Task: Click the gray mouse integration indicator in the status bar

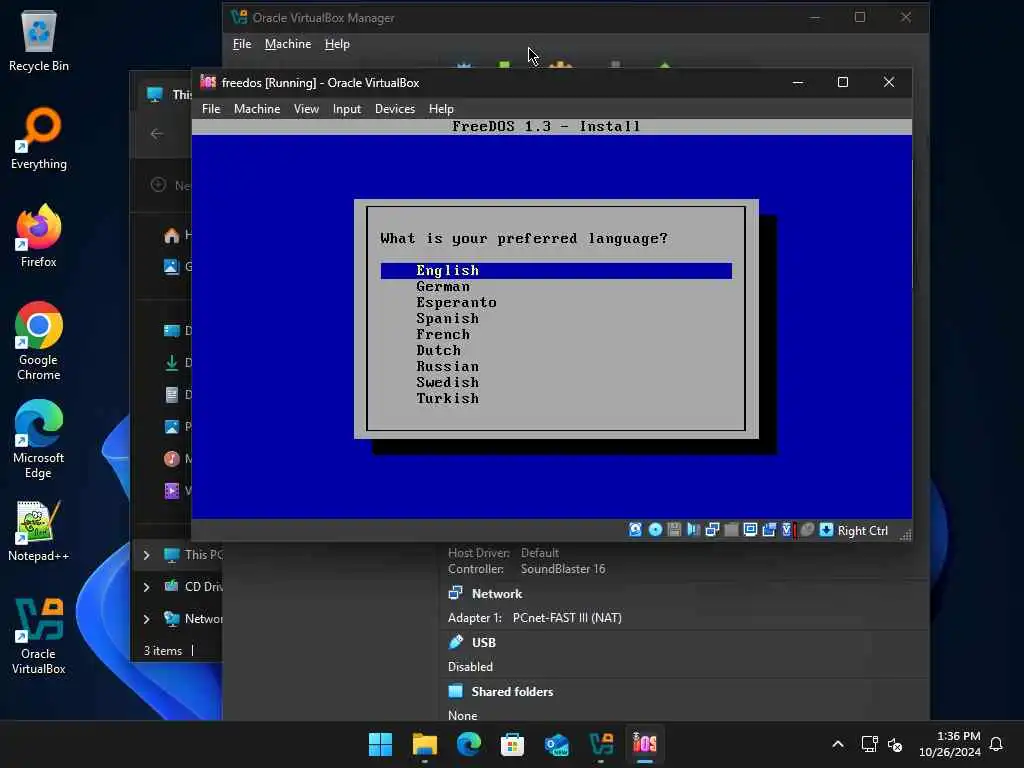Action: 807,530
